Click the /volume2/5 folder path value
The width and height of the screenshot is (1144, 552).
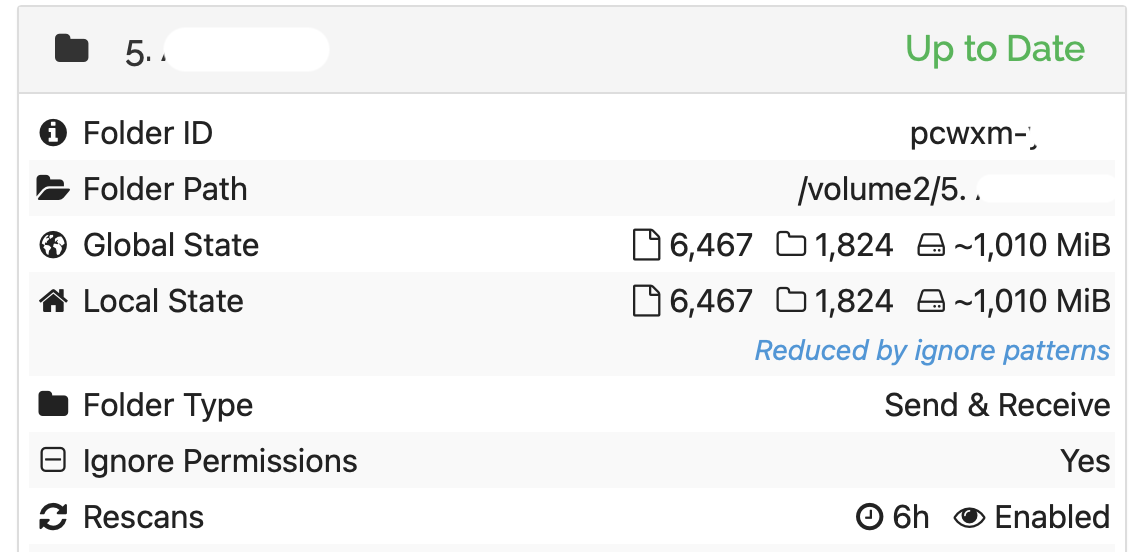point(954,189)
